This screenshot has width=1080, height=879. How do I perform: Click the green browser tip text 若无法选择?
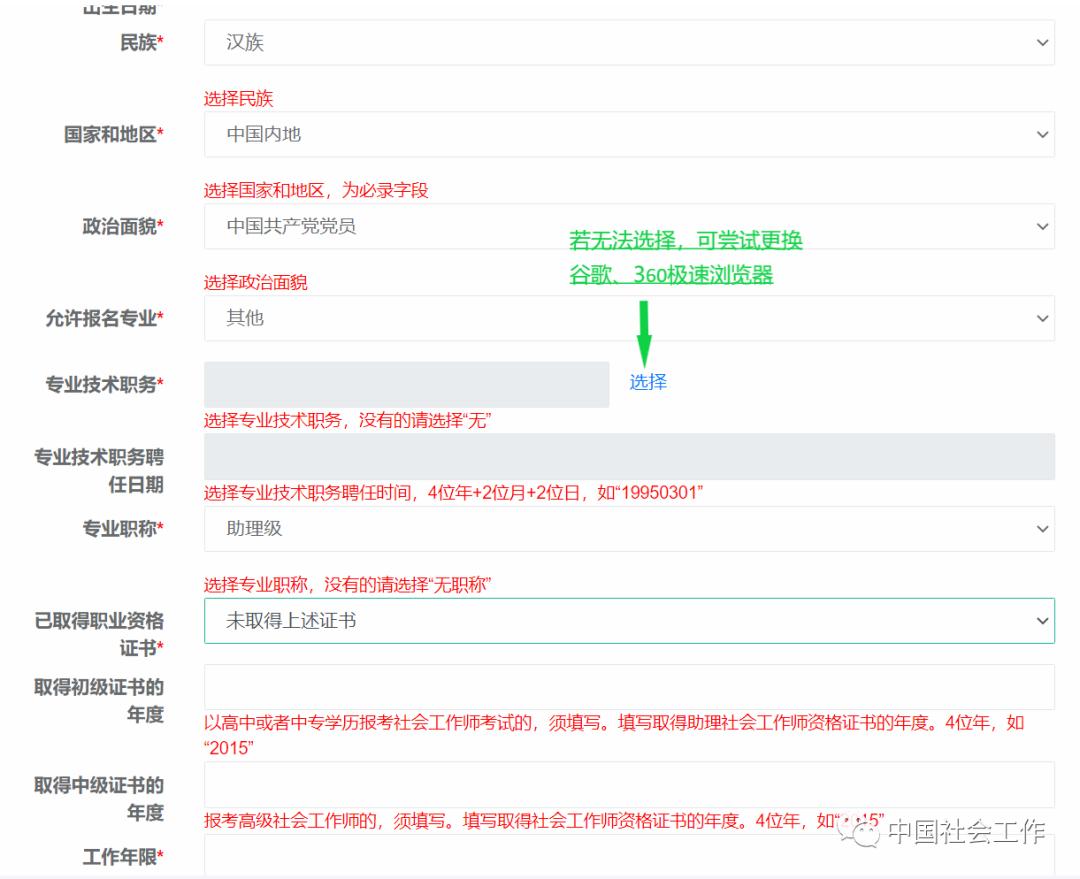(686, 241)
